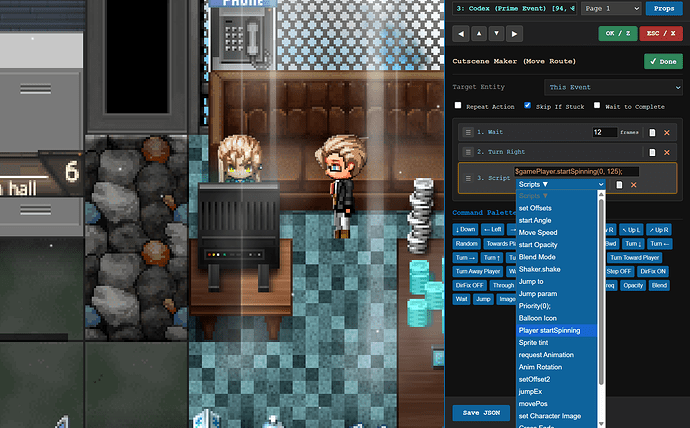Grab the drag handle of Turn Right step
This screenshot has height=428, width=690.
(x=468, y=152)
